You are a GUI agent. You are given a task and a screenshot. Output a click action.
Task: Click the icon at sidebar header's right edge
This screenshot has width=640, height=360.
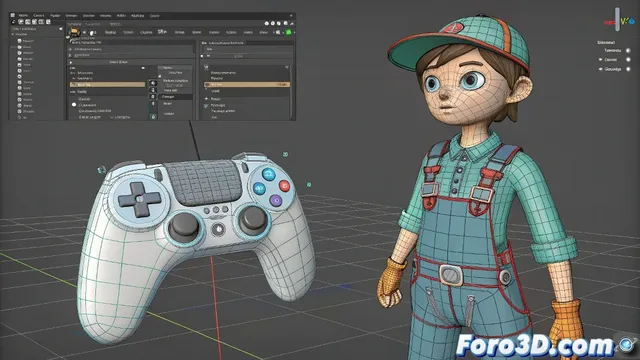tap(61, 29)
